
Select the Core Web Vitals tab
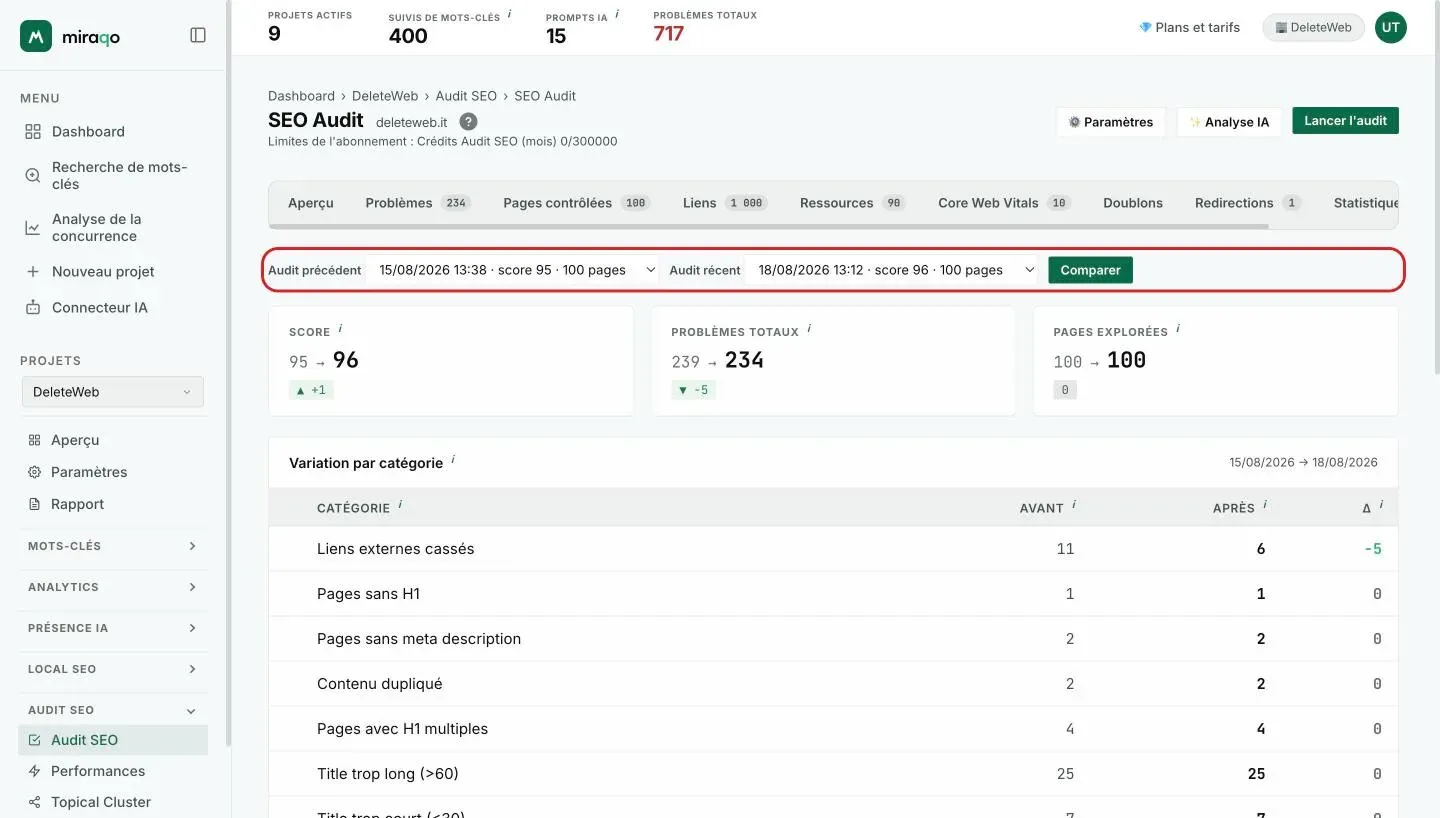pyautogui.click(x=1004, y=203)
